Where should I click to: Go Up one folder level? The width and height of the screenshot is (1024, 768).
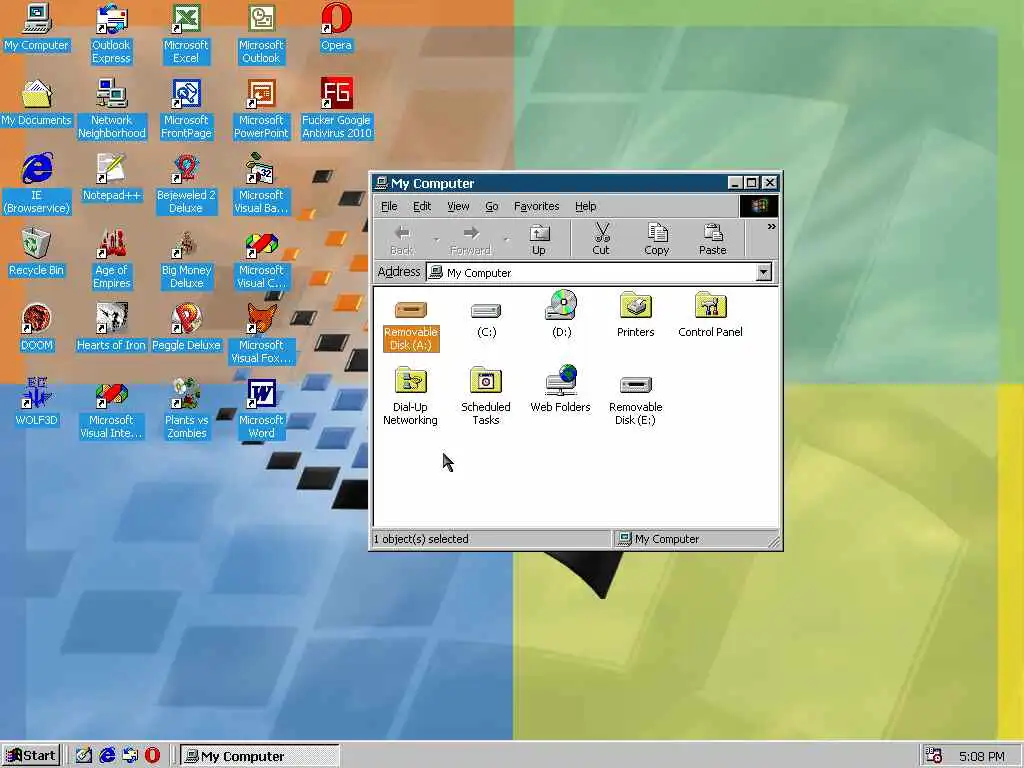click(539, 240)
